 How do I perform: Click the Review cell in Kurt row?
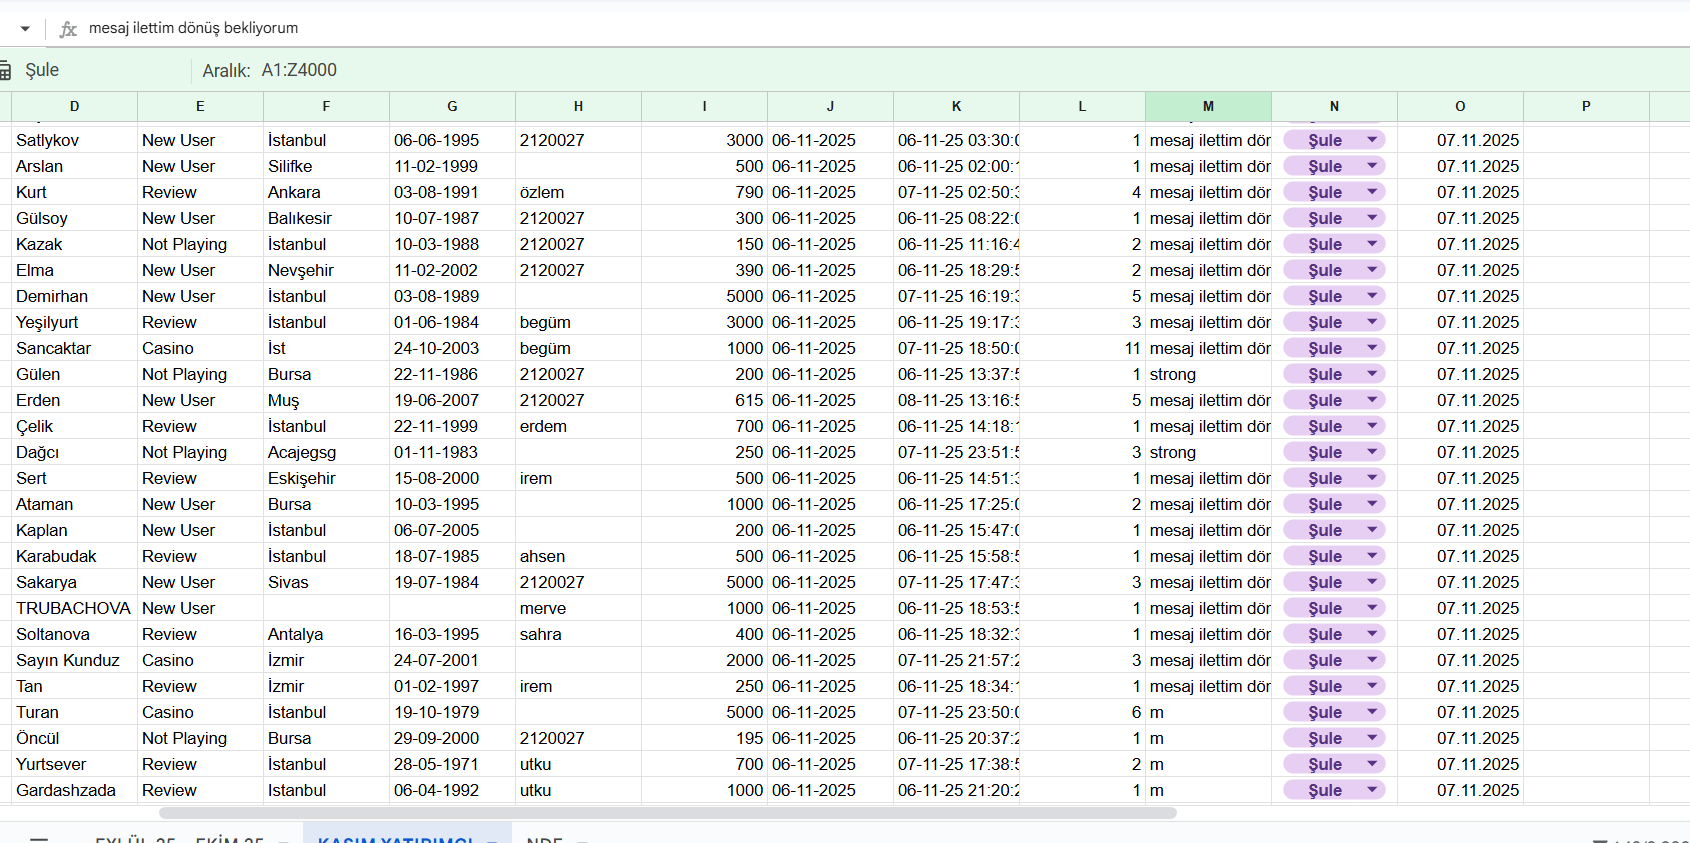pos(200,192)
